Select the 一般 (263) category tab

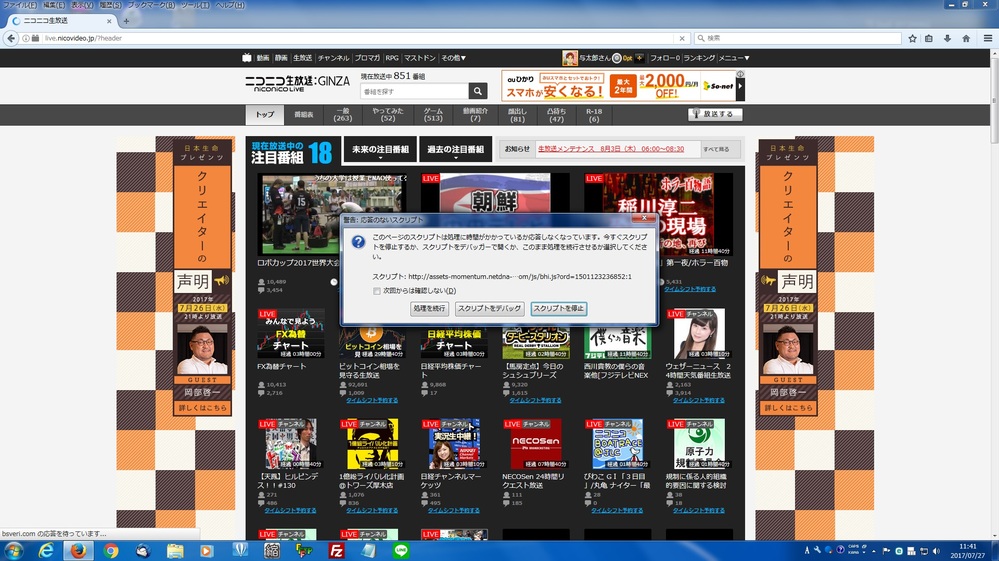(x=343, y=115)
